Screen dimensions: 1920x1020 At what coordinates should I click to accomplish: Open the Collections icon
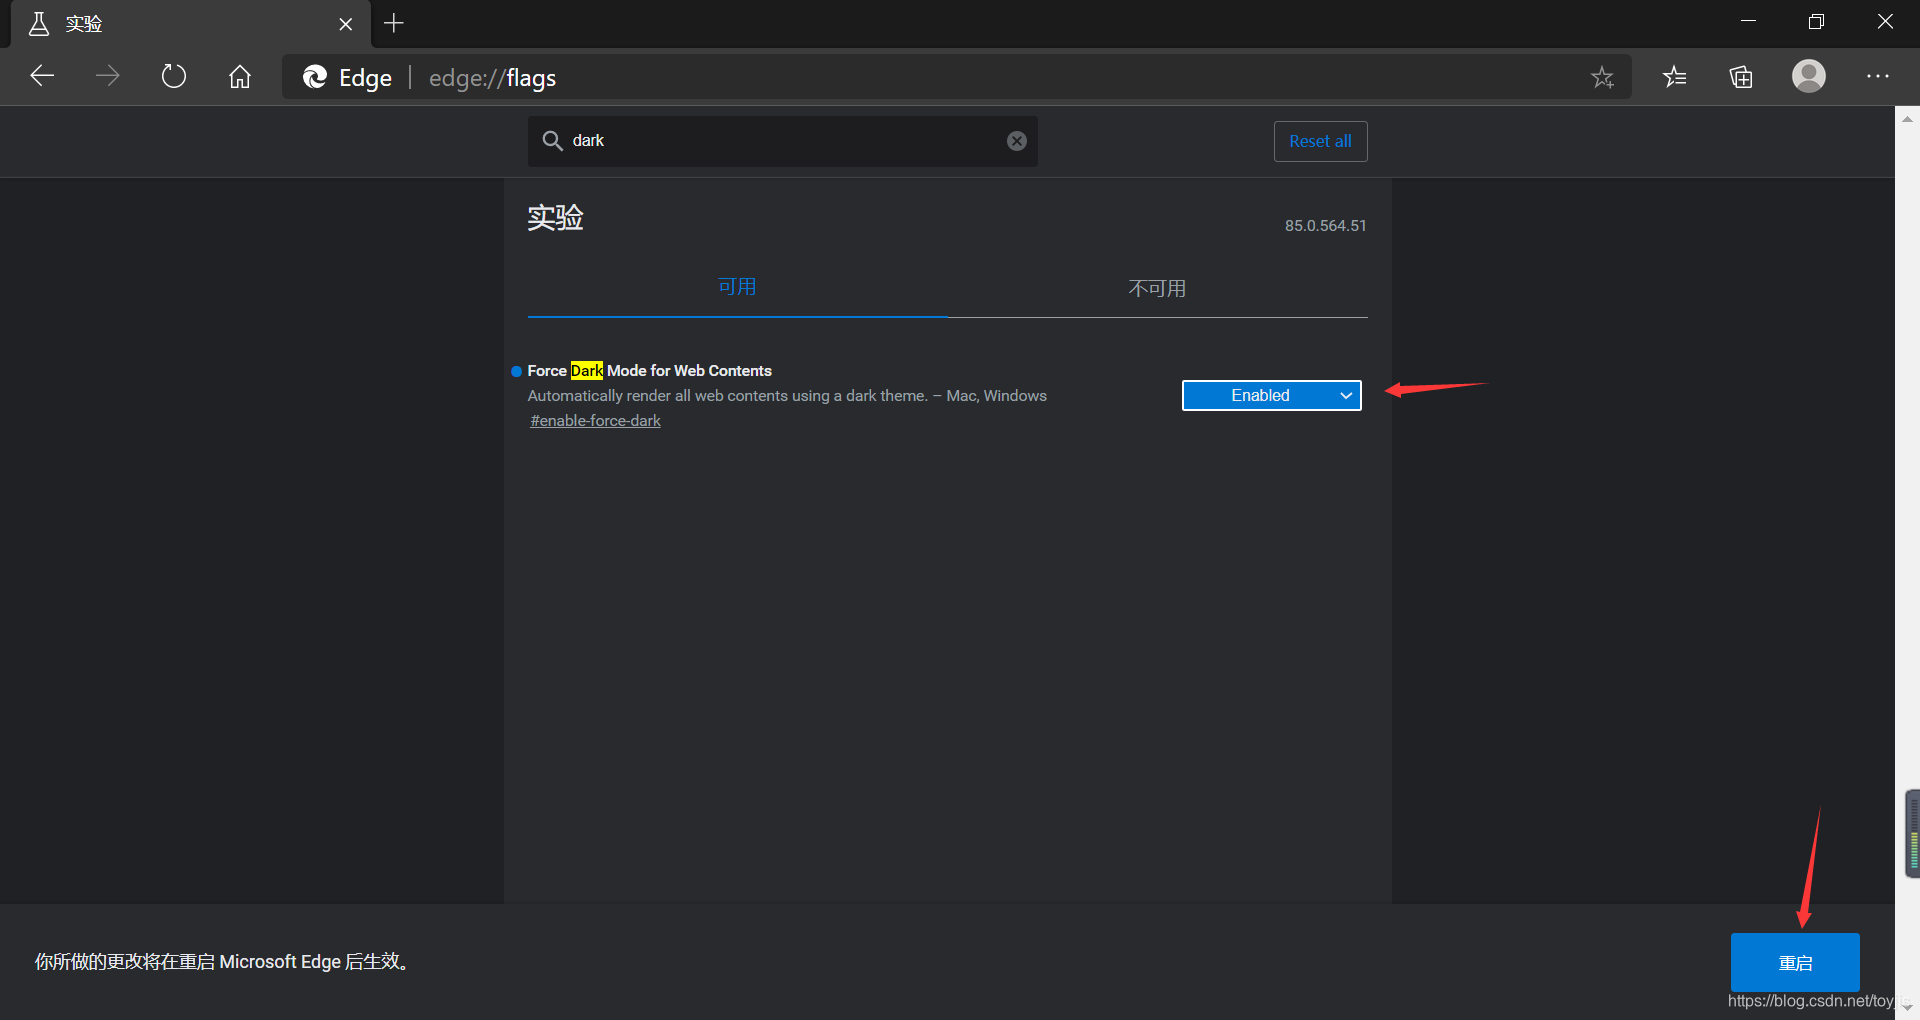[x=1741, y=76]
